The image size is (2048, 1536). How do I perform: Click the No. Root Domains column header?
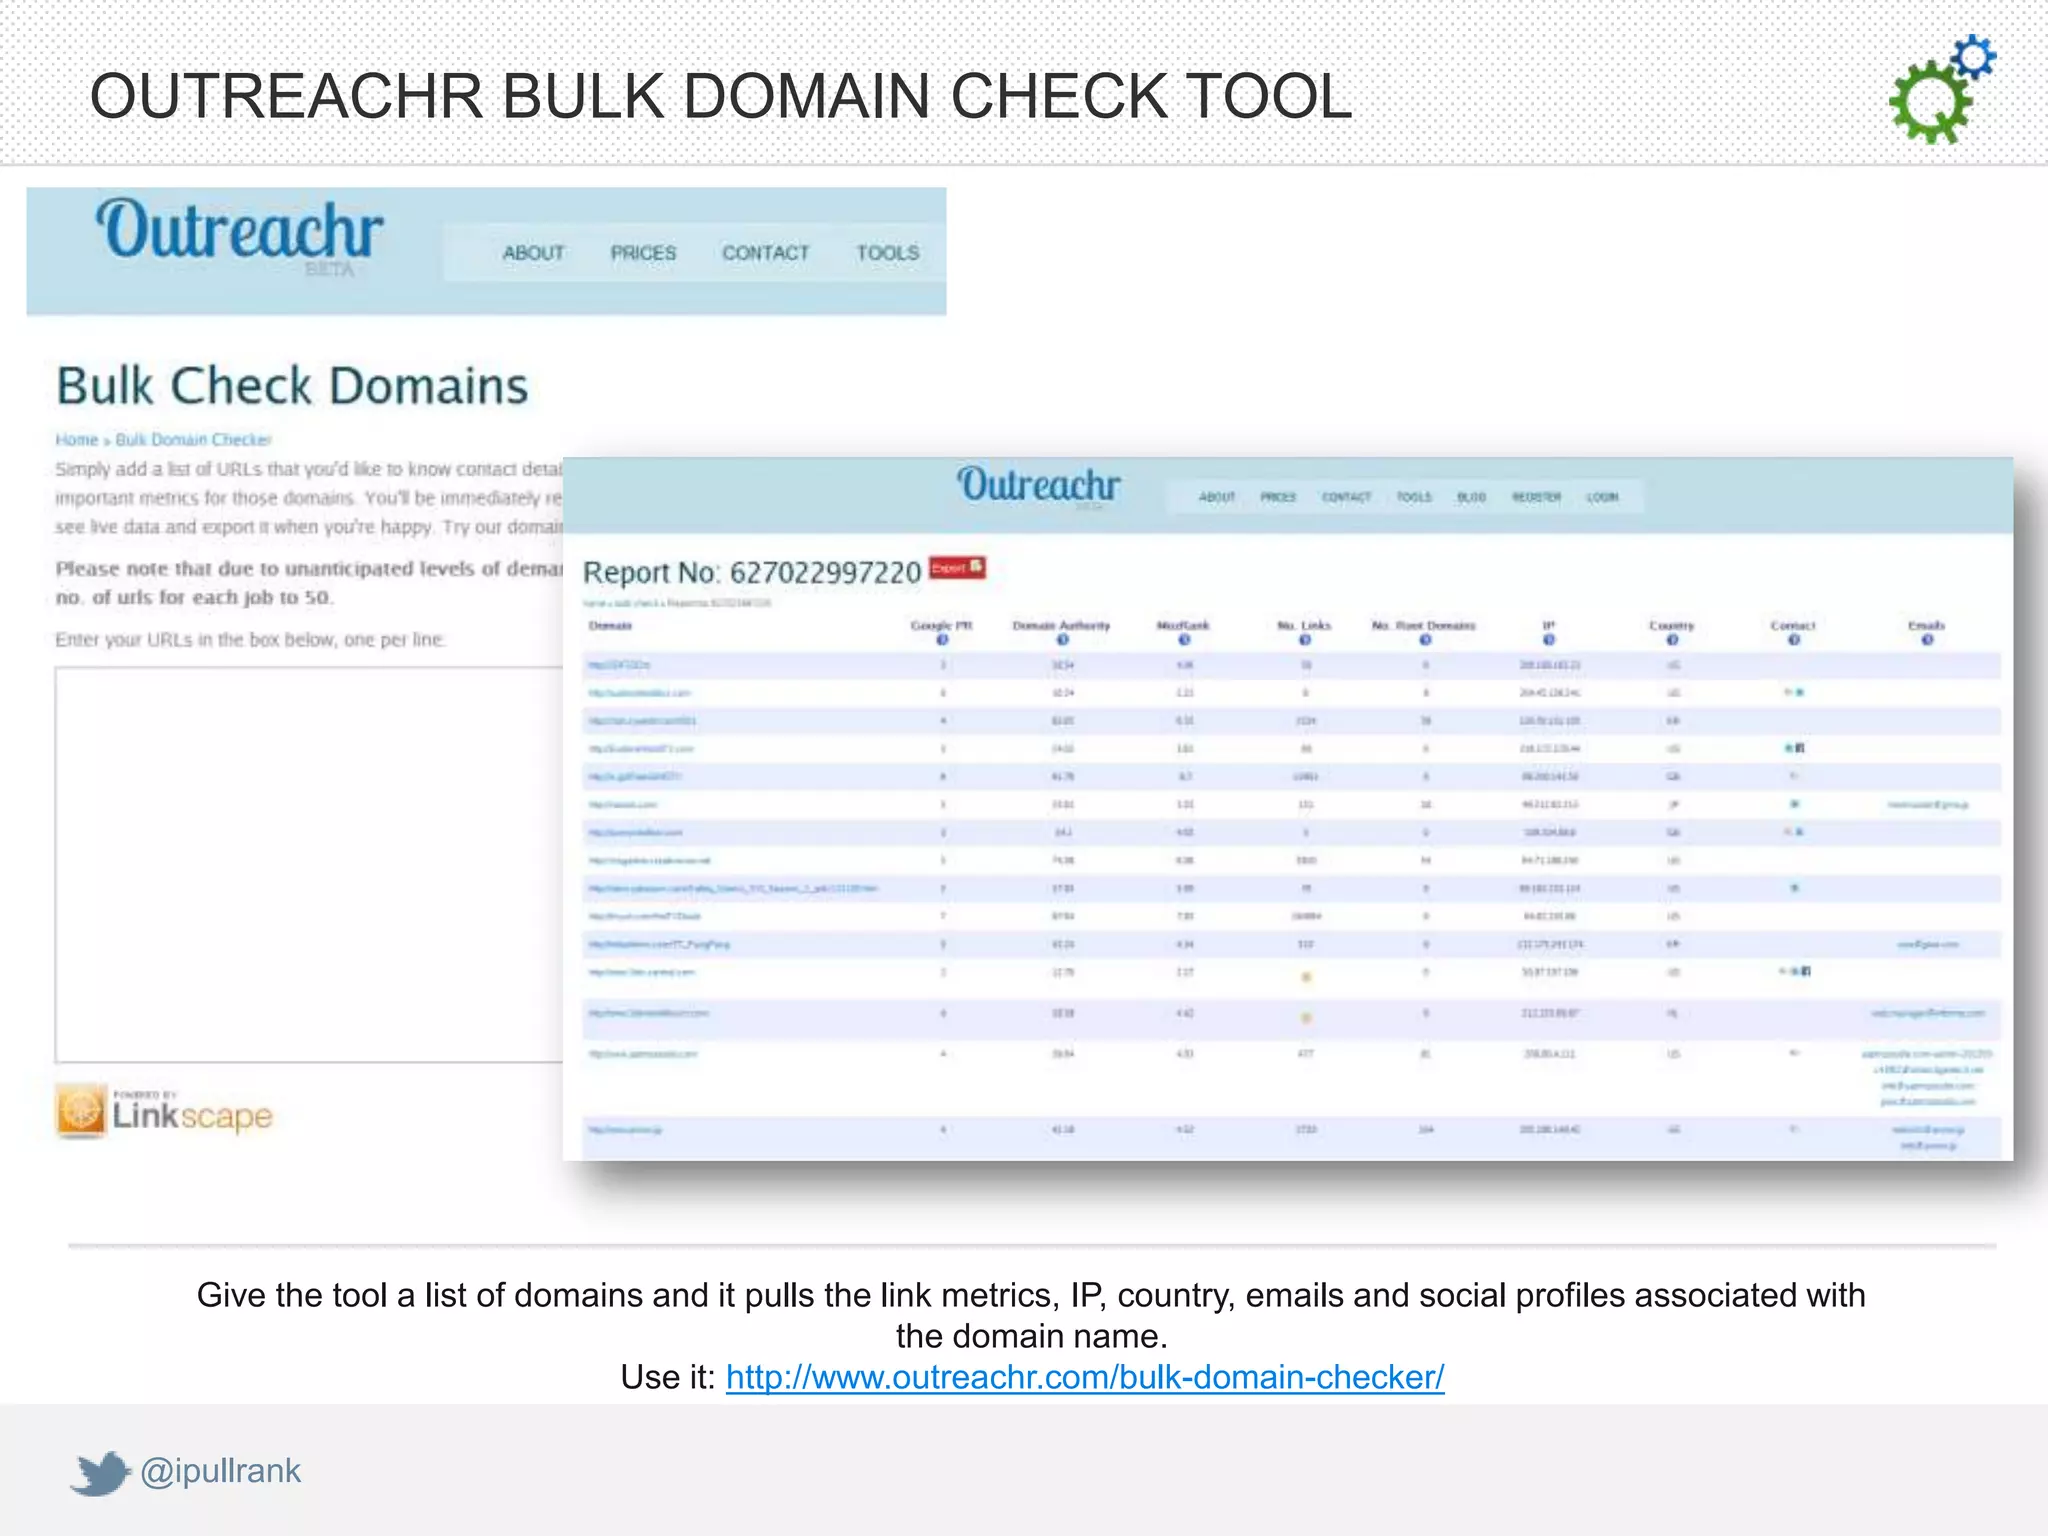coord(1424,626)
